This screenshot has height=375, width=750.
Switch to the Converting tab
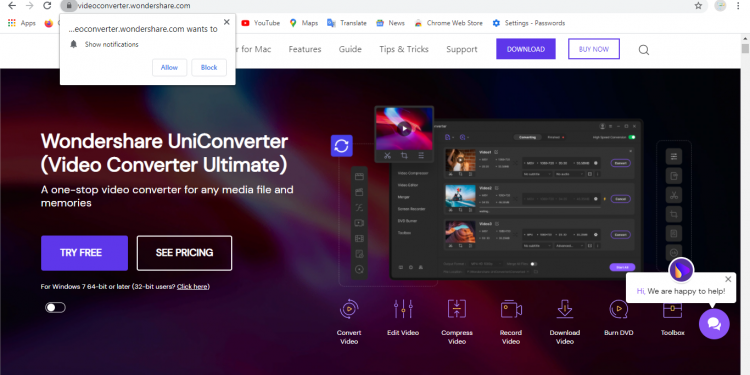pyautogui.click(x=527, y=137)
